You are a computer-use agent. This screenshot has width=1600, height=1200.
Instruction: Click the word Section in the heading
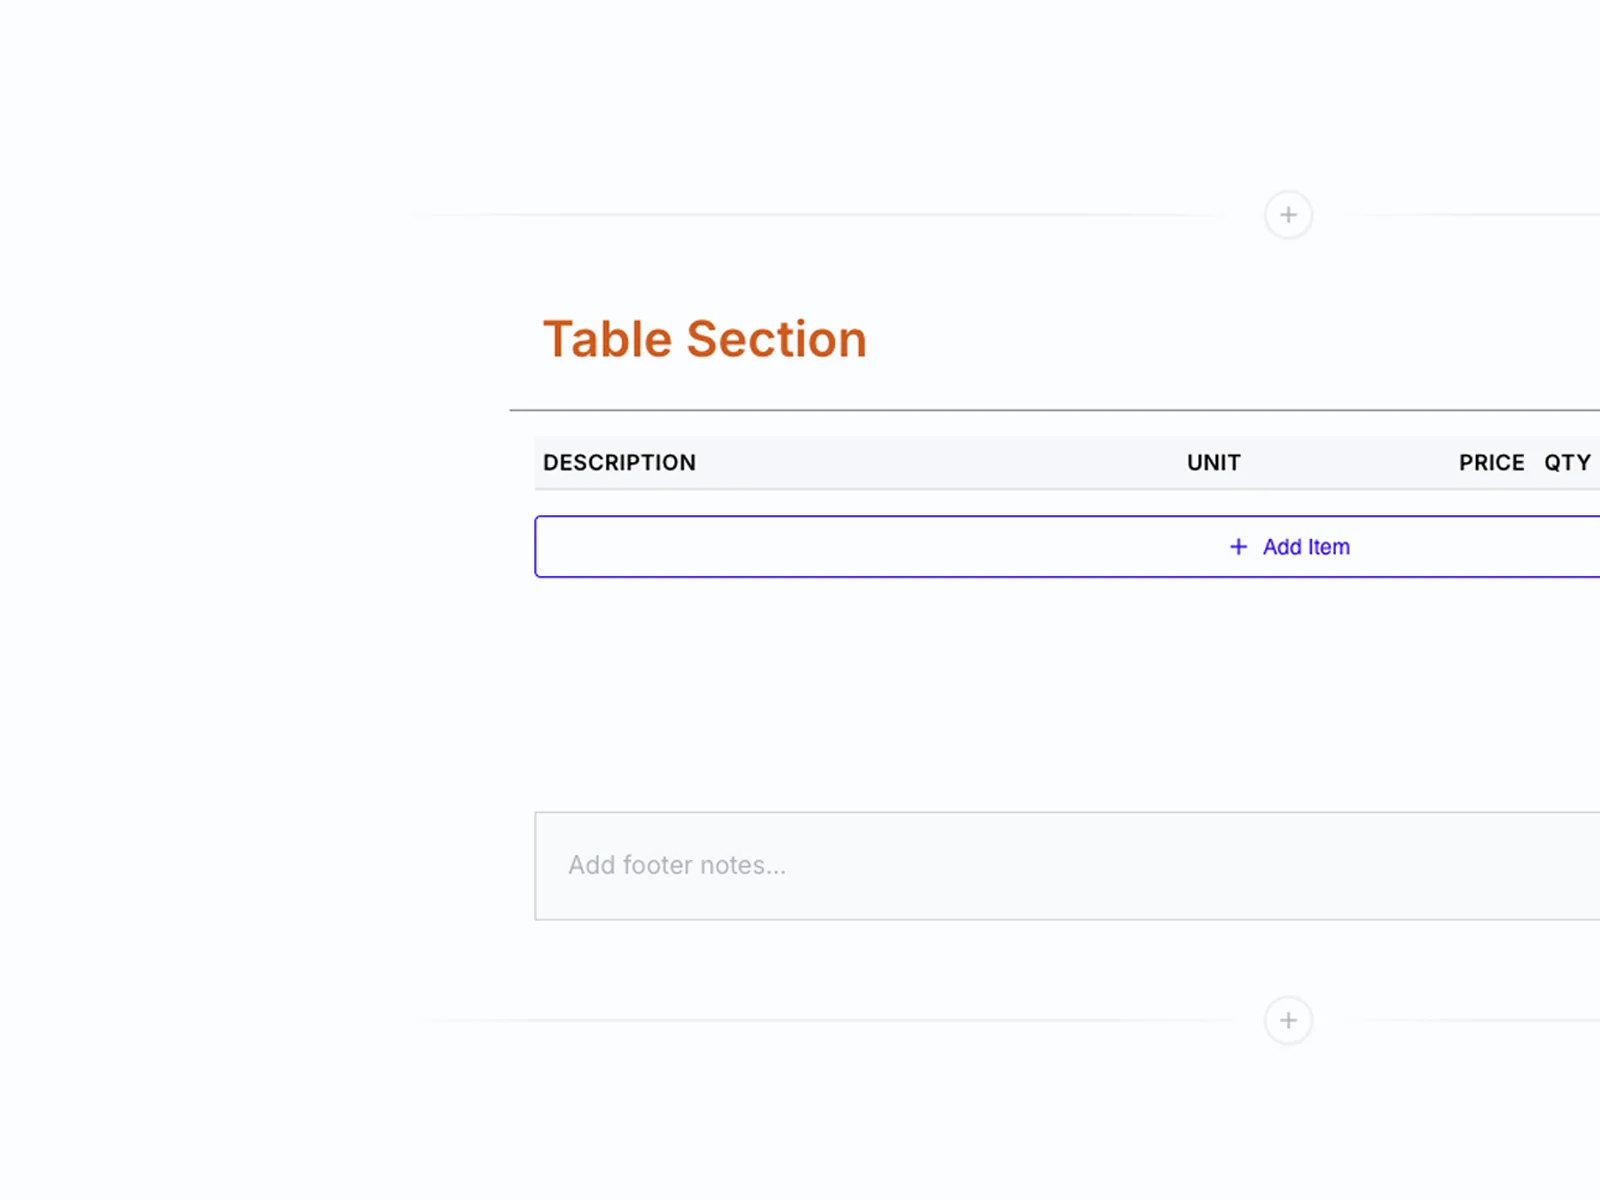click(x=776, y=339)
